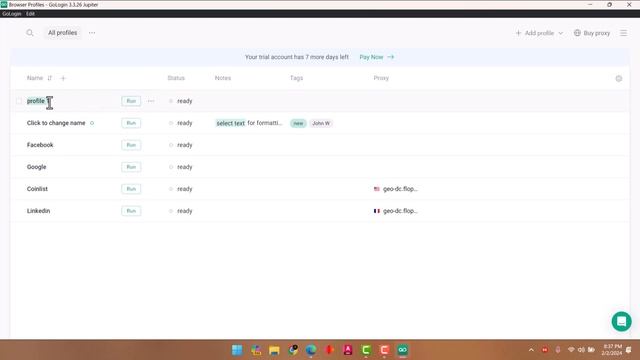The image size is (640, 360).
Task: Open the three-dot menu beside All profiles
Action: tap(92, 33)
